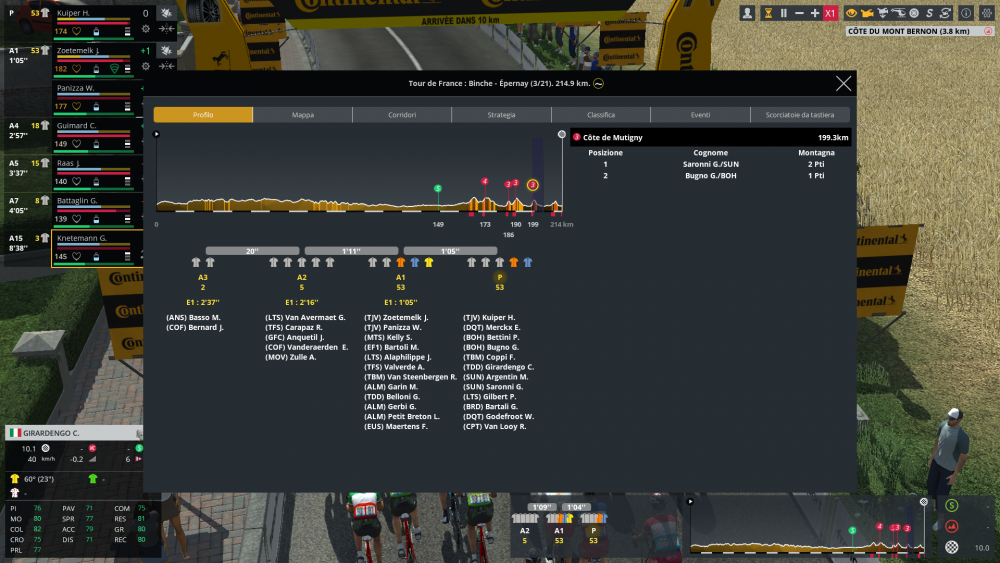Open the Strategia tab
1000x563 pixels.
point(501,115)
